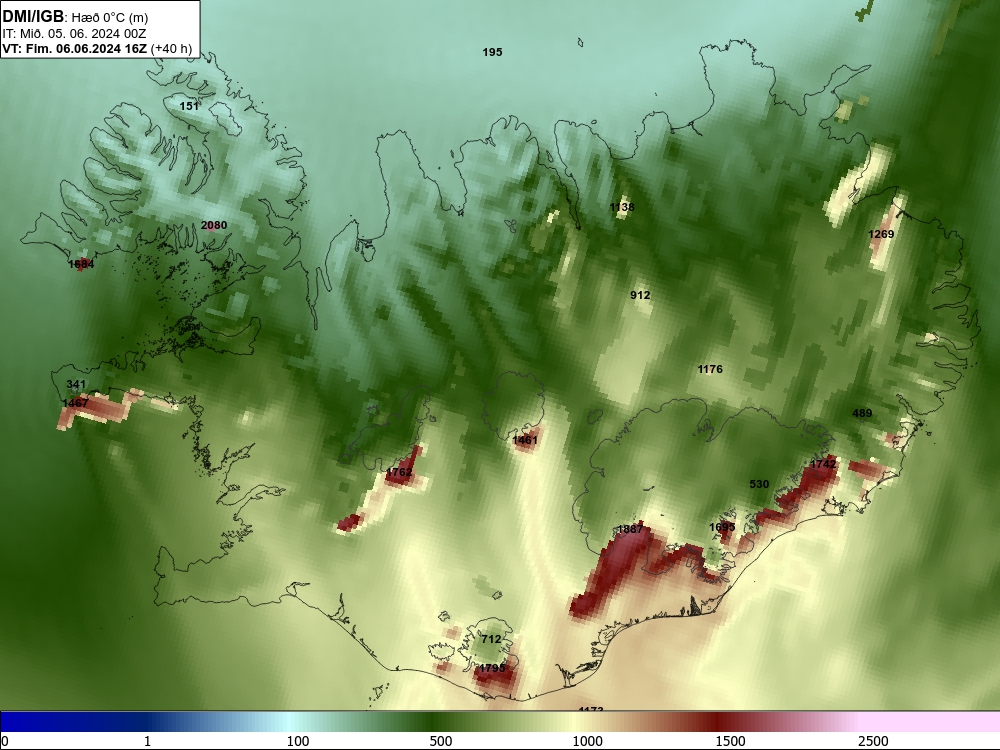Click the value 195 over the northern sea
This screenshot has width=1000, height=750.
[x=492, y=52]
